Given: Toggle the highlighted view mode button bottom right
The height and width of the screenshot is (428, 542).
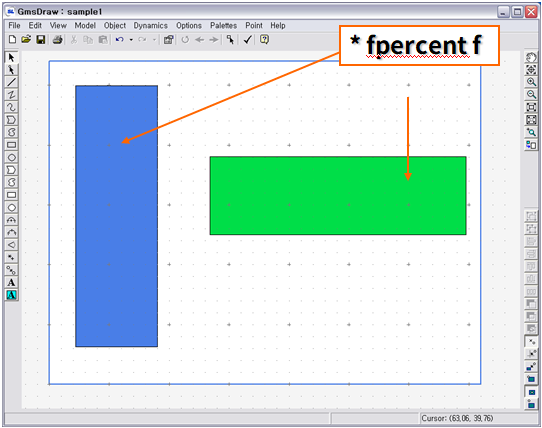Looking at the screenshot, I should pyautogui.click(x=531, y=392).
